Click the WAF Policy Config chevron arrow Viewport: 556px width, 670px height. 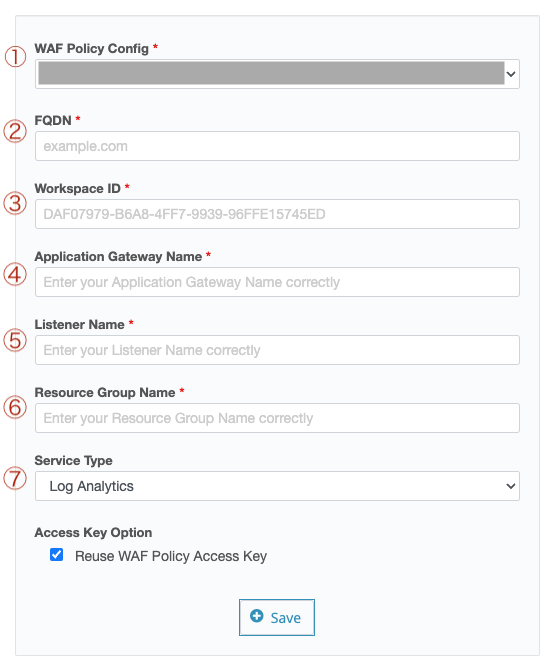pyautogui.click(x=511, y=74)
